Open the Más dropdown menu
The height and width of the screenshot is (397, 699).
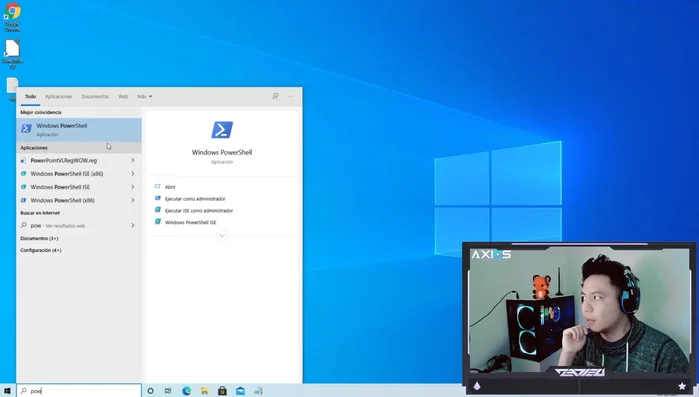coord(144,96)
